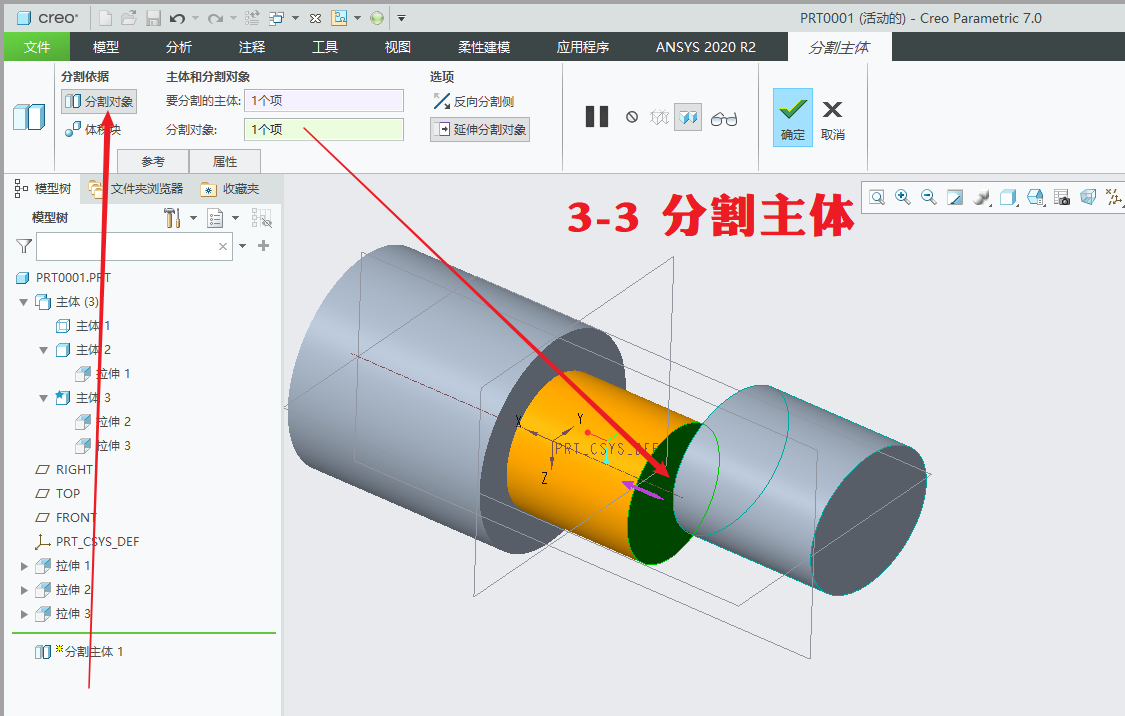The width and height of the screenshot is (1125, 716).
Task: Switch to the 注释 ribbon tab
Action: (252, 47)
